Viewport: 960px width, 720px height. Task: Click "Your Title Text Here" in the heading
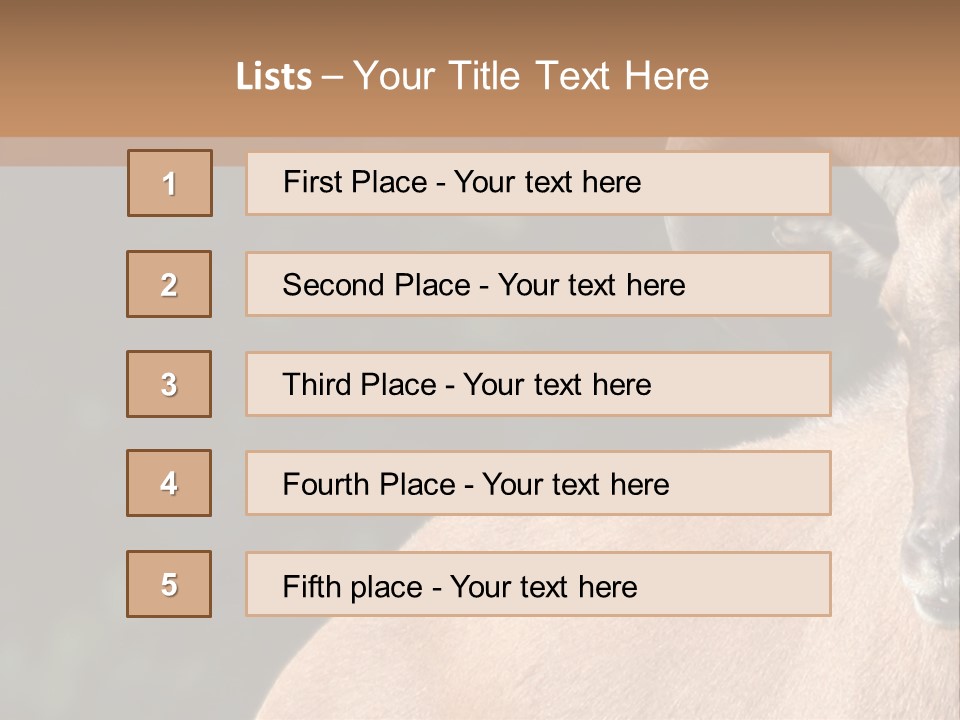pos(531,77)
